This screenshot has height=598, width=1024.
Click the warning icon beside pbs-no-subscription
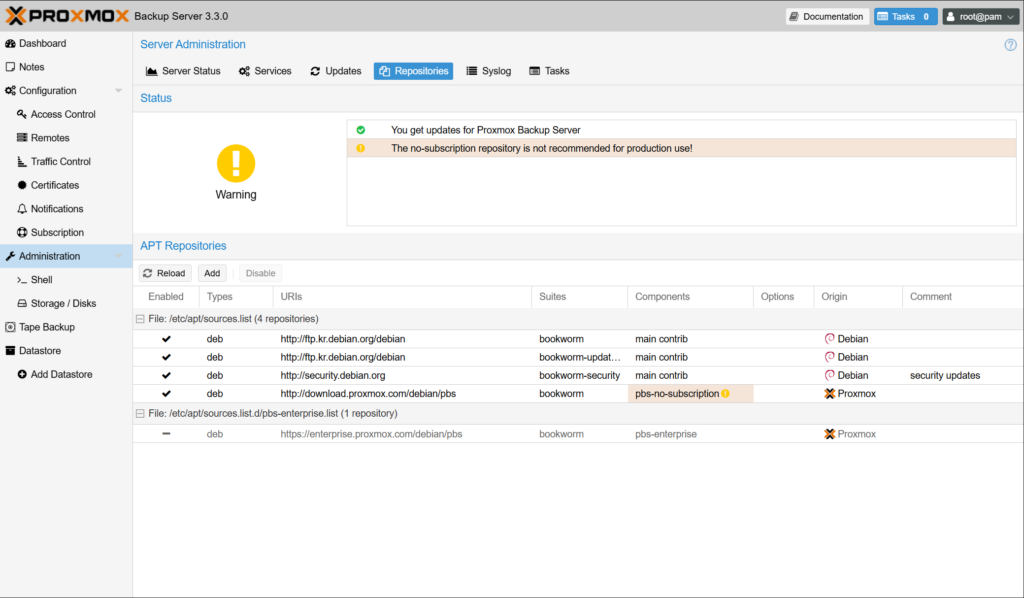coord(725,394)
